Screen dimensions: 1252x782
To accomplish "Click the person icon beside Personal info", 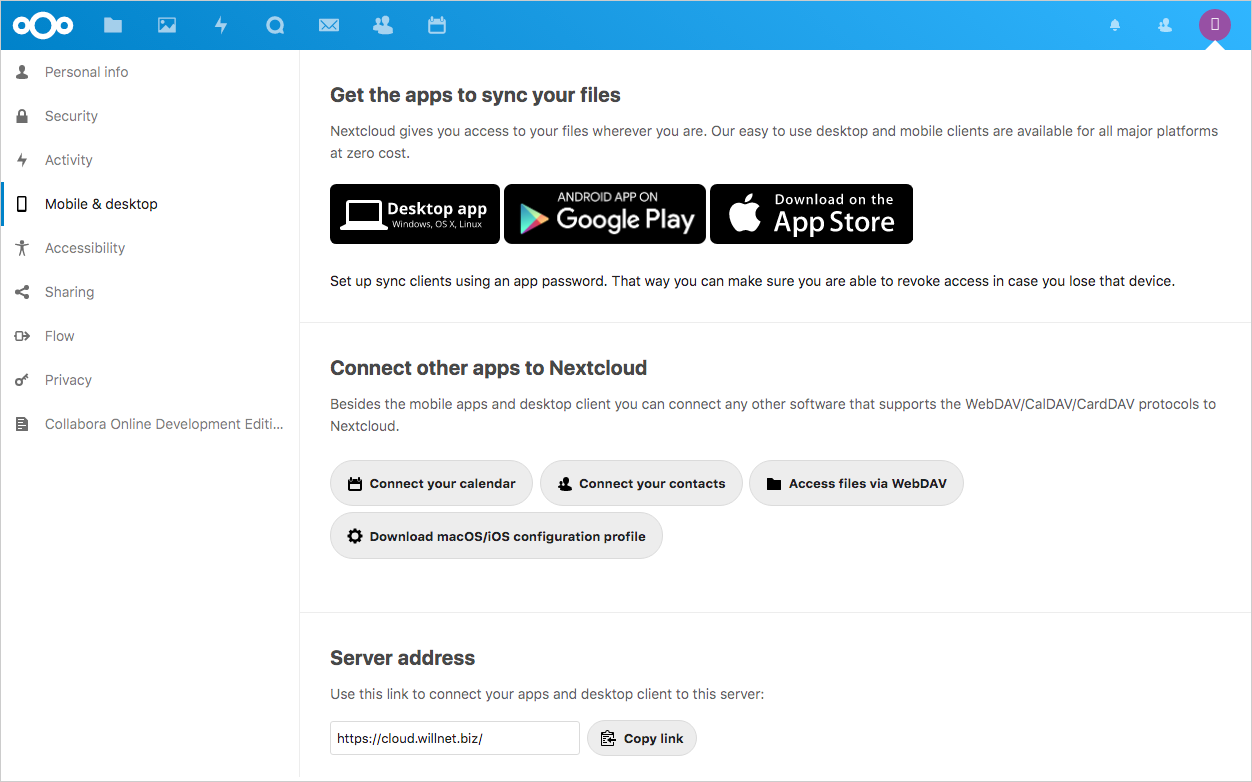I will coord(22,72).
